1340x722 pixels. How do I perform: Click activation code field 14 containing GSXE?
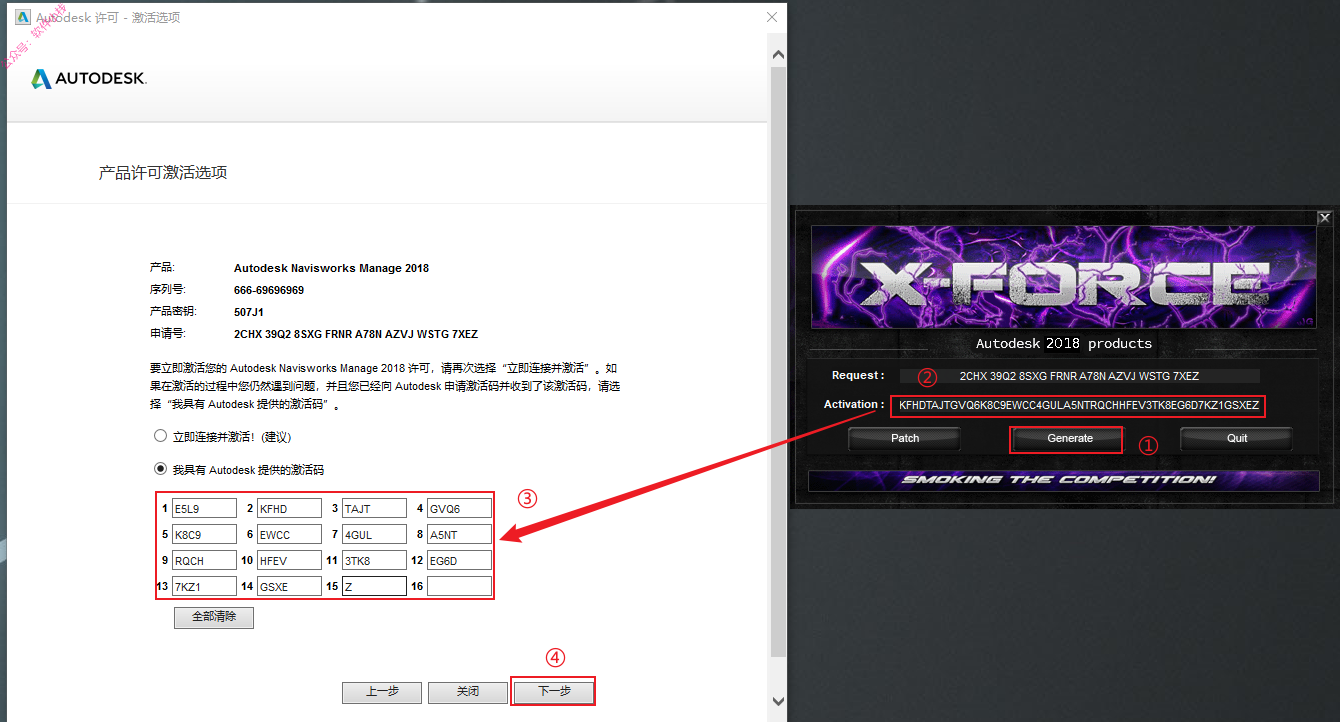point(289,586)
